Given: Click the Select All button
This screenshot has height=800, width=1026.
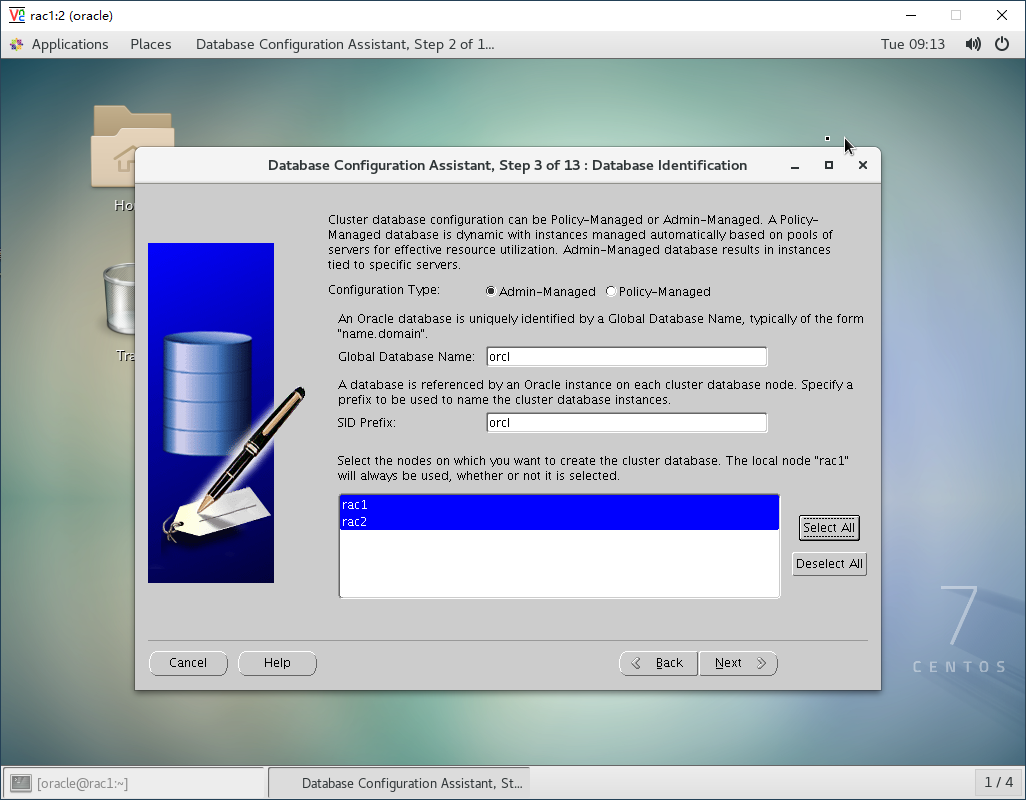Looking at the screenshot, I should pos(828,527).
